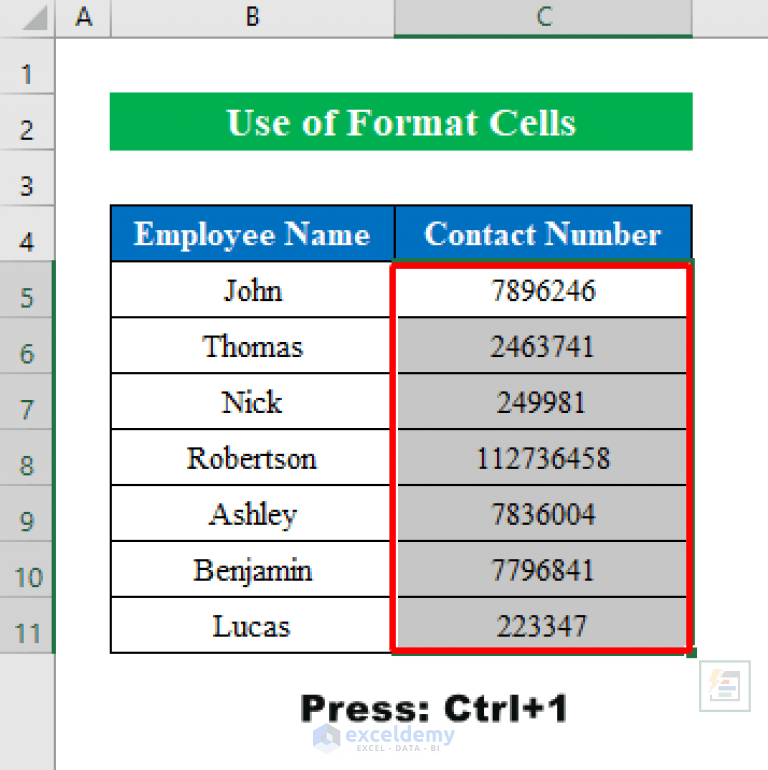Select column C header

tap(544, 18)
